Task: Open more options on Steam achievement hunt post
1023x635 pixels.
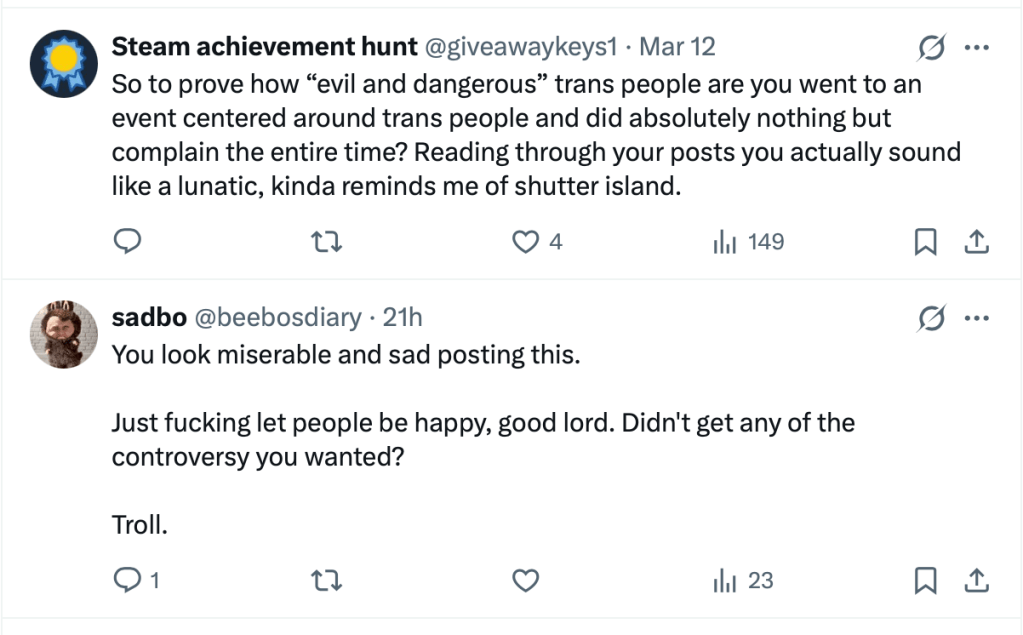Action: tap(976, 47)
